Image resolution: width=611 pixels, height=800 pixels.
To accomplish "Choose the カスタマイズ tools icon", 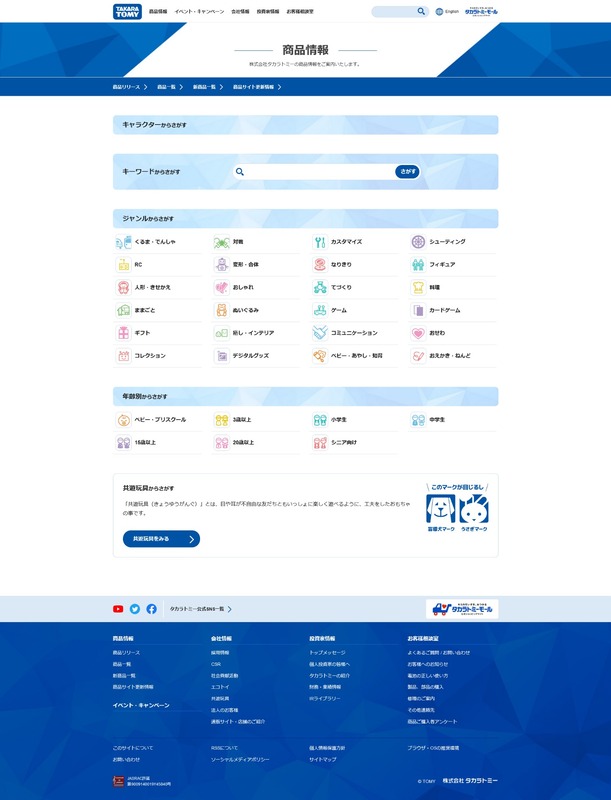I will tap(320, 242).
